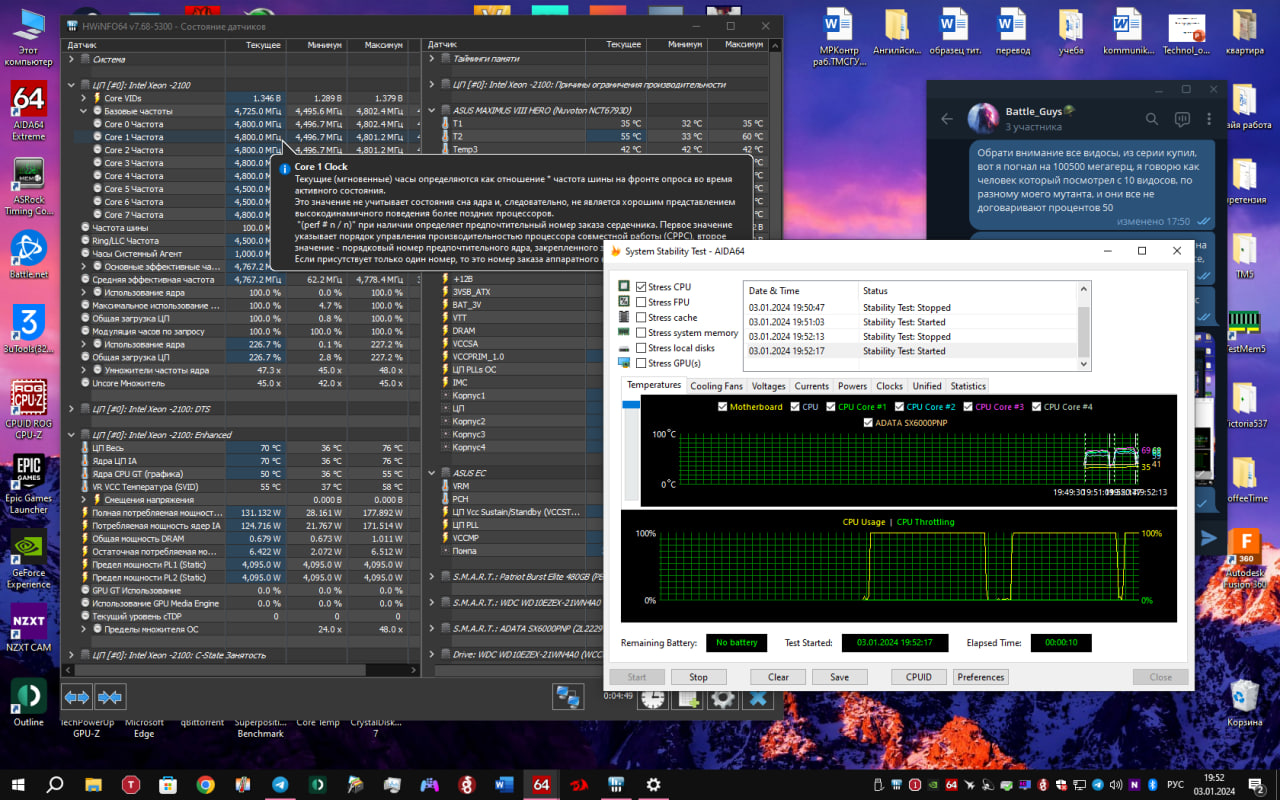This screenshot has width=1280, height=800.
Task: Collapse Базовые частоты tree row
Action: coord(84,111)
